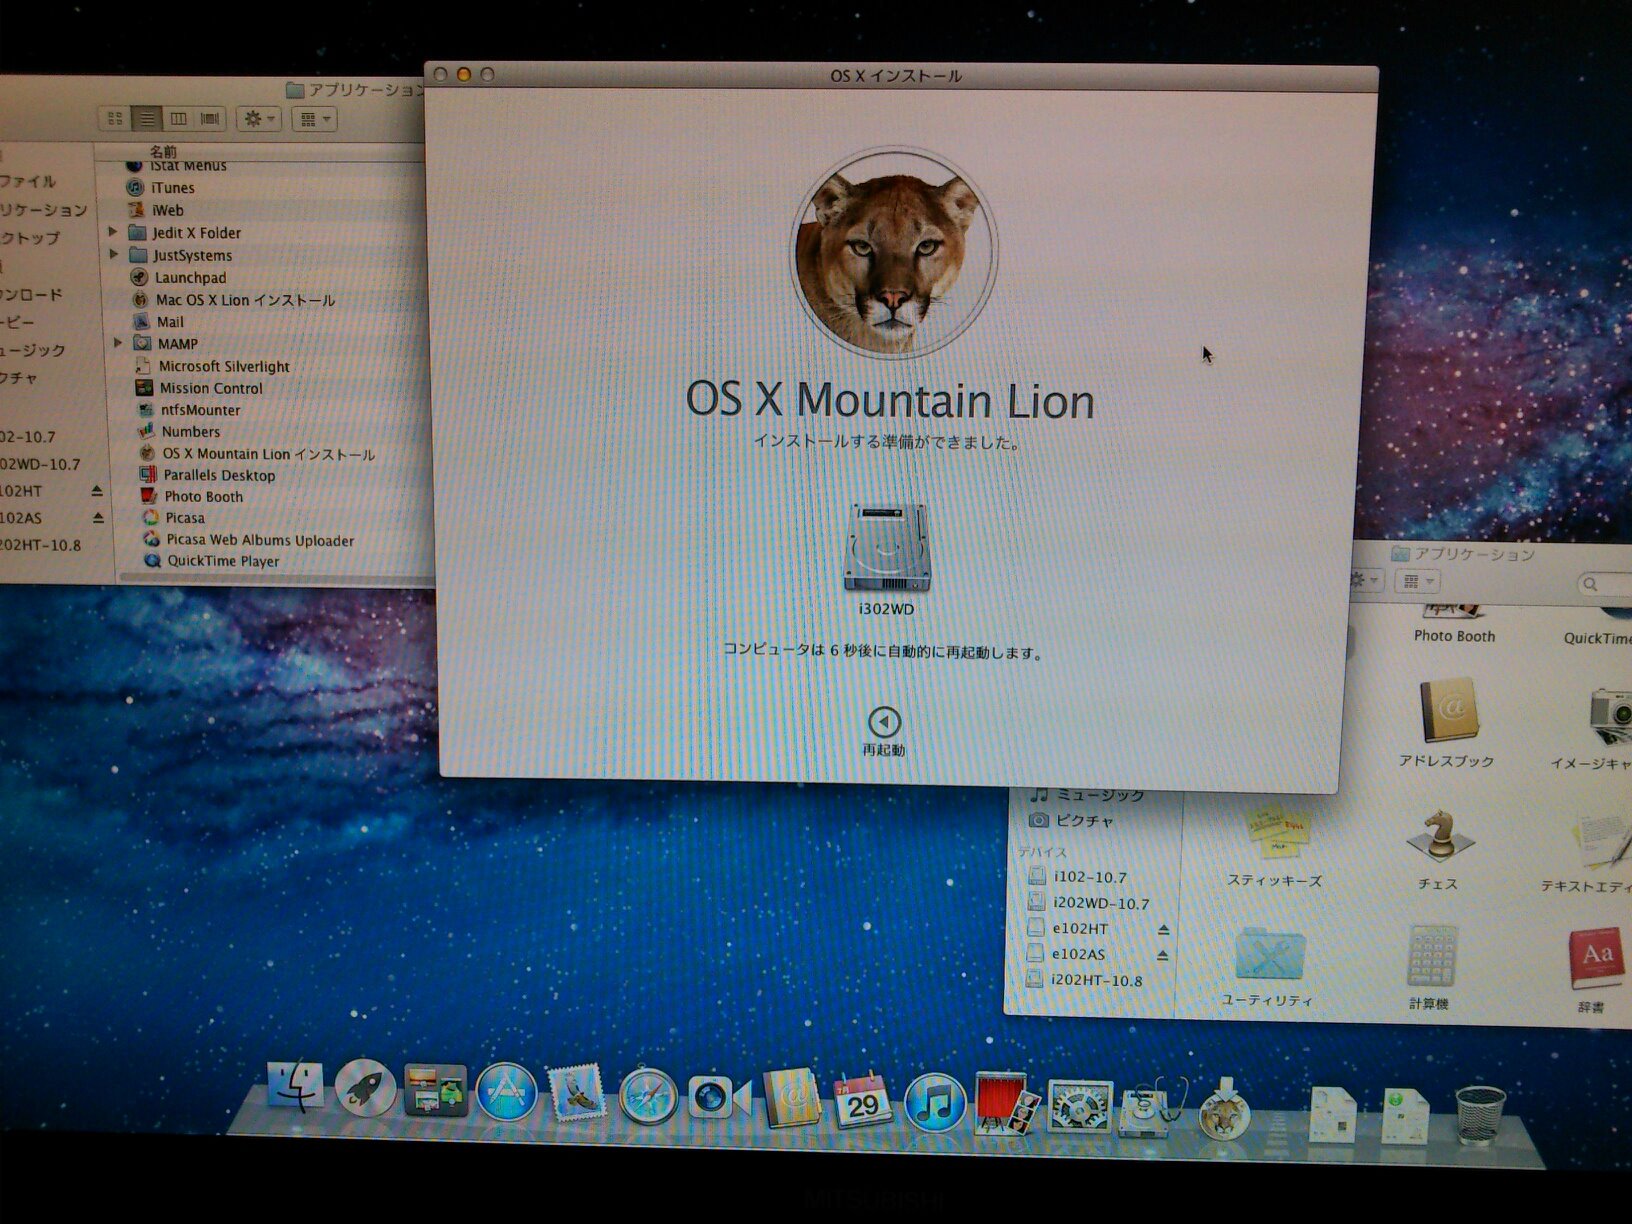1632x1224 pixels.
Task: Eject 102HT volume in left Finder sidebar
Action: (97, 491)
